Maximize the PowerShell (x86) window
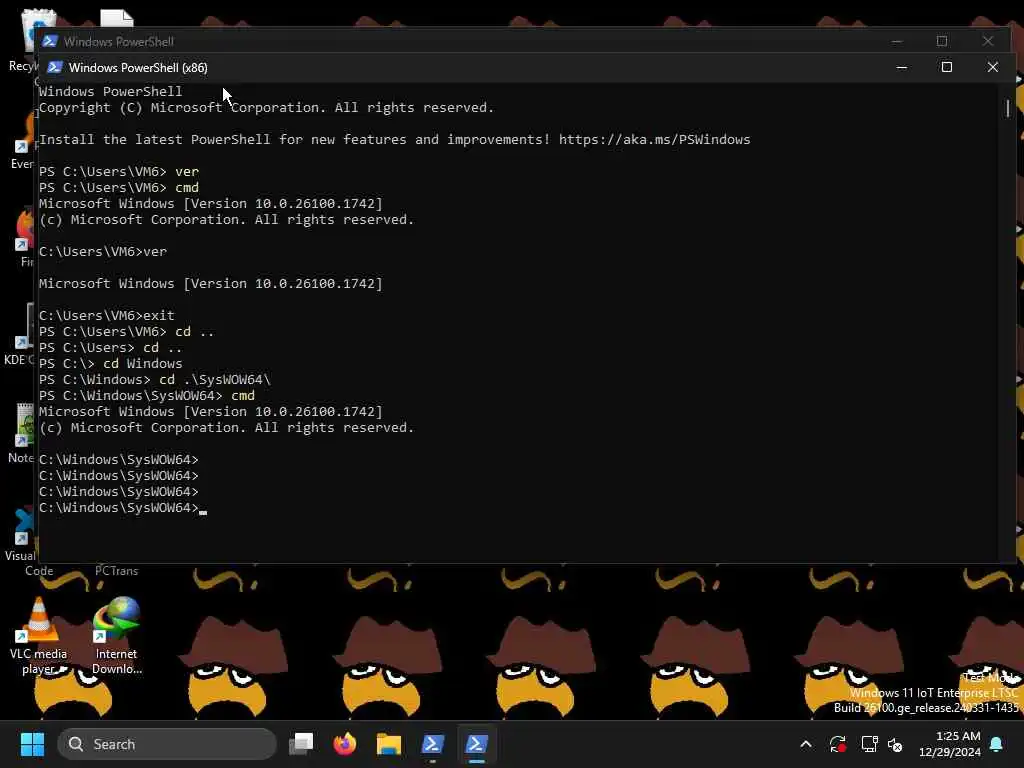 tap(946, 67)
